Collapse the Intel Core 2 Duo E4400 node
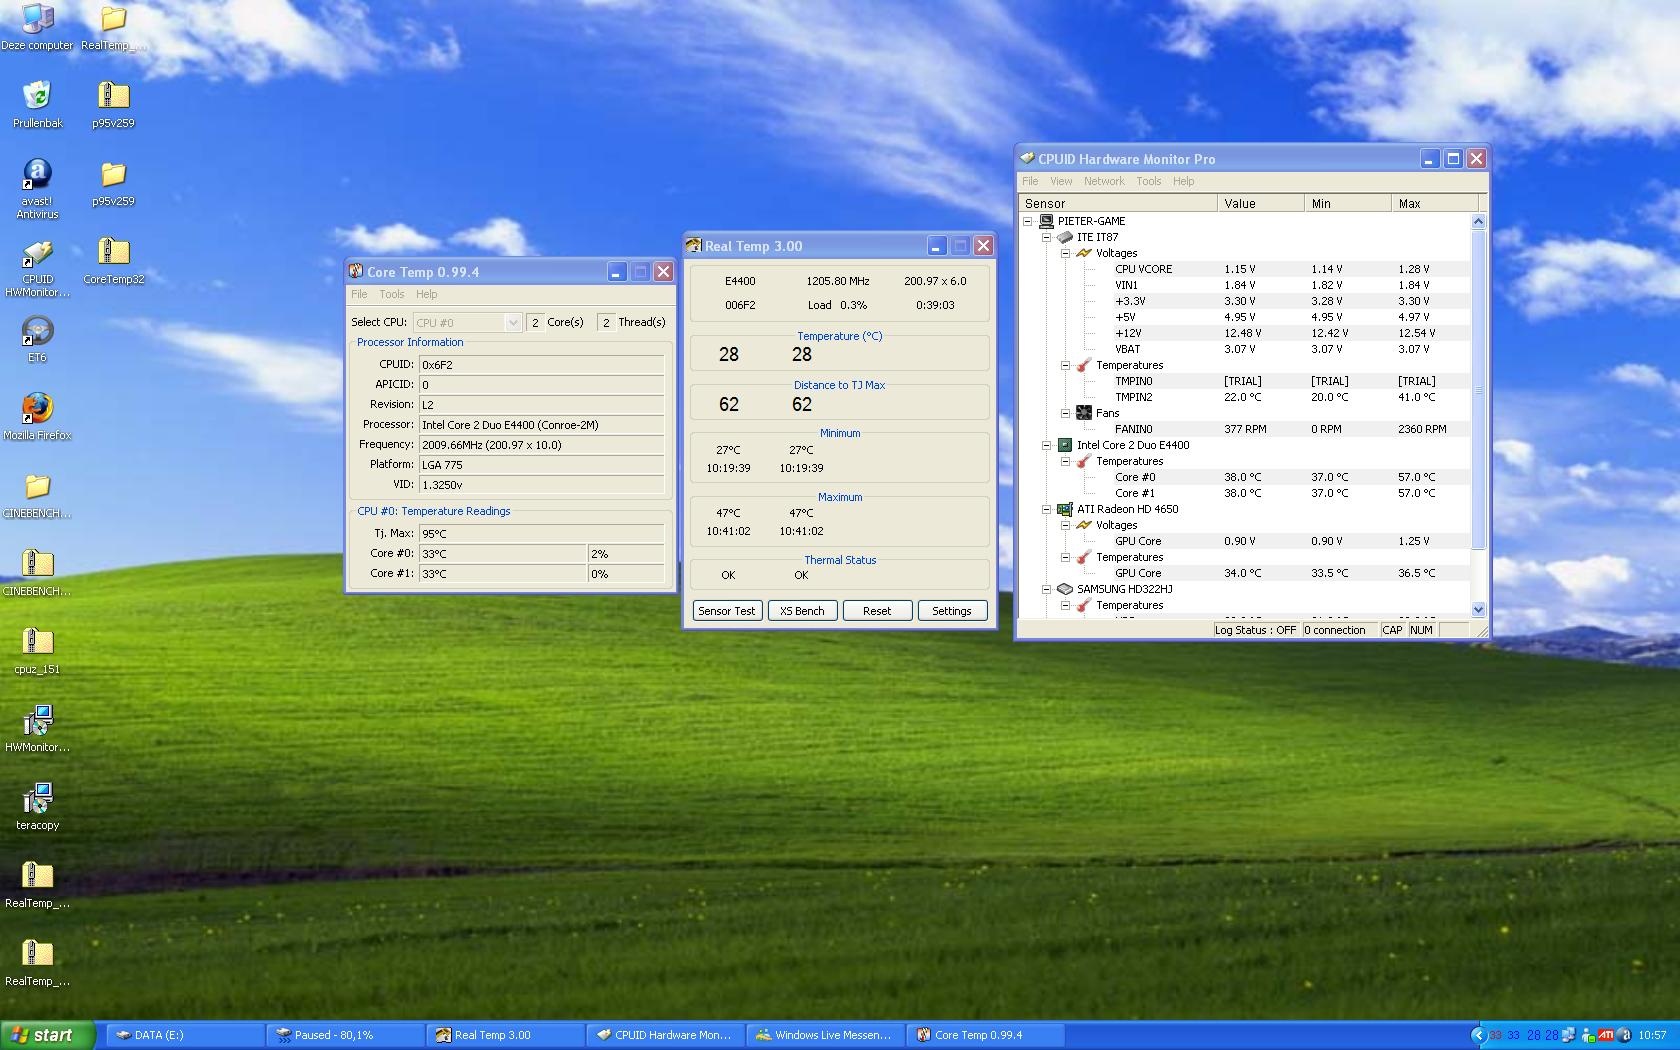The image size is (1680, 1050). pyautogui.click(x=1046, y=445)
